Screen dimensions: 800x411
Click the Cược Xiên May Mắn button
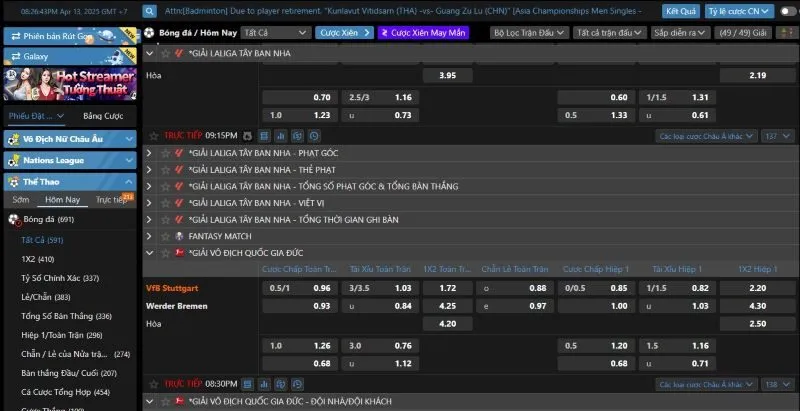pyautogui.click(x=424, y=32)
